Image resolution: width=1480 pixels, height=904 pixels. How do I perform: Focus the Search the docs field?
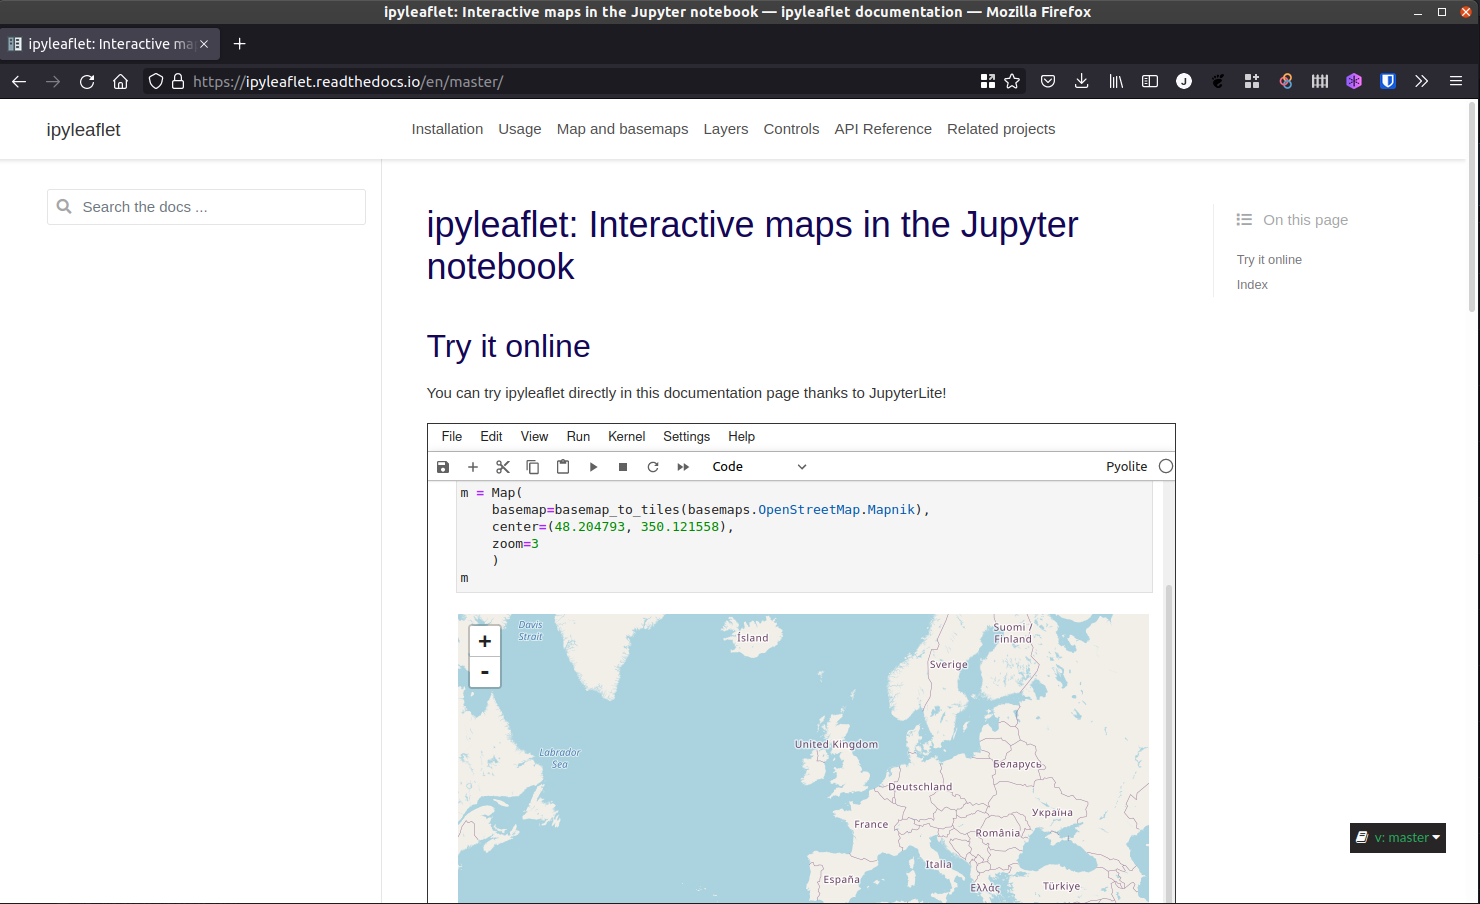click(206, 207)
